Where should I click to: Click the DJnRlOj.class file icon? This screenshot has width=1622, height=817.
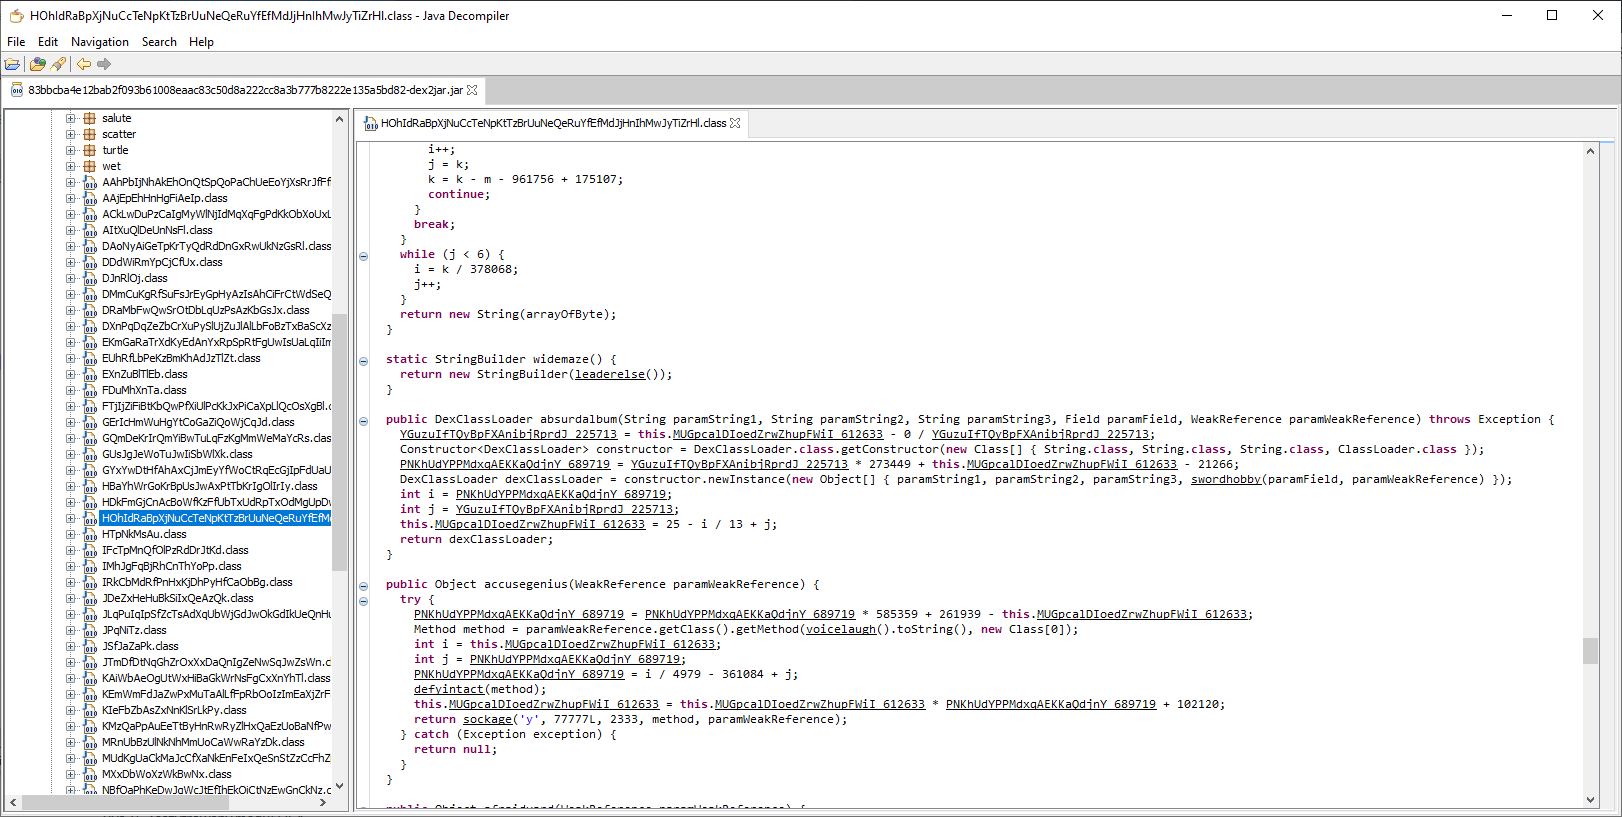[90, 278]
